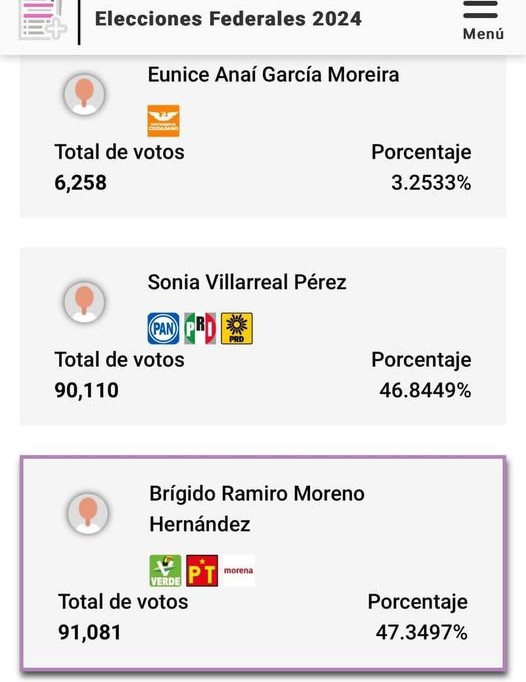Image resolution: width=526 pixels, height=682 pixels.
Task: Click Sonia Villarreal Pérez's avatar picture
Action: coord(84,302)
